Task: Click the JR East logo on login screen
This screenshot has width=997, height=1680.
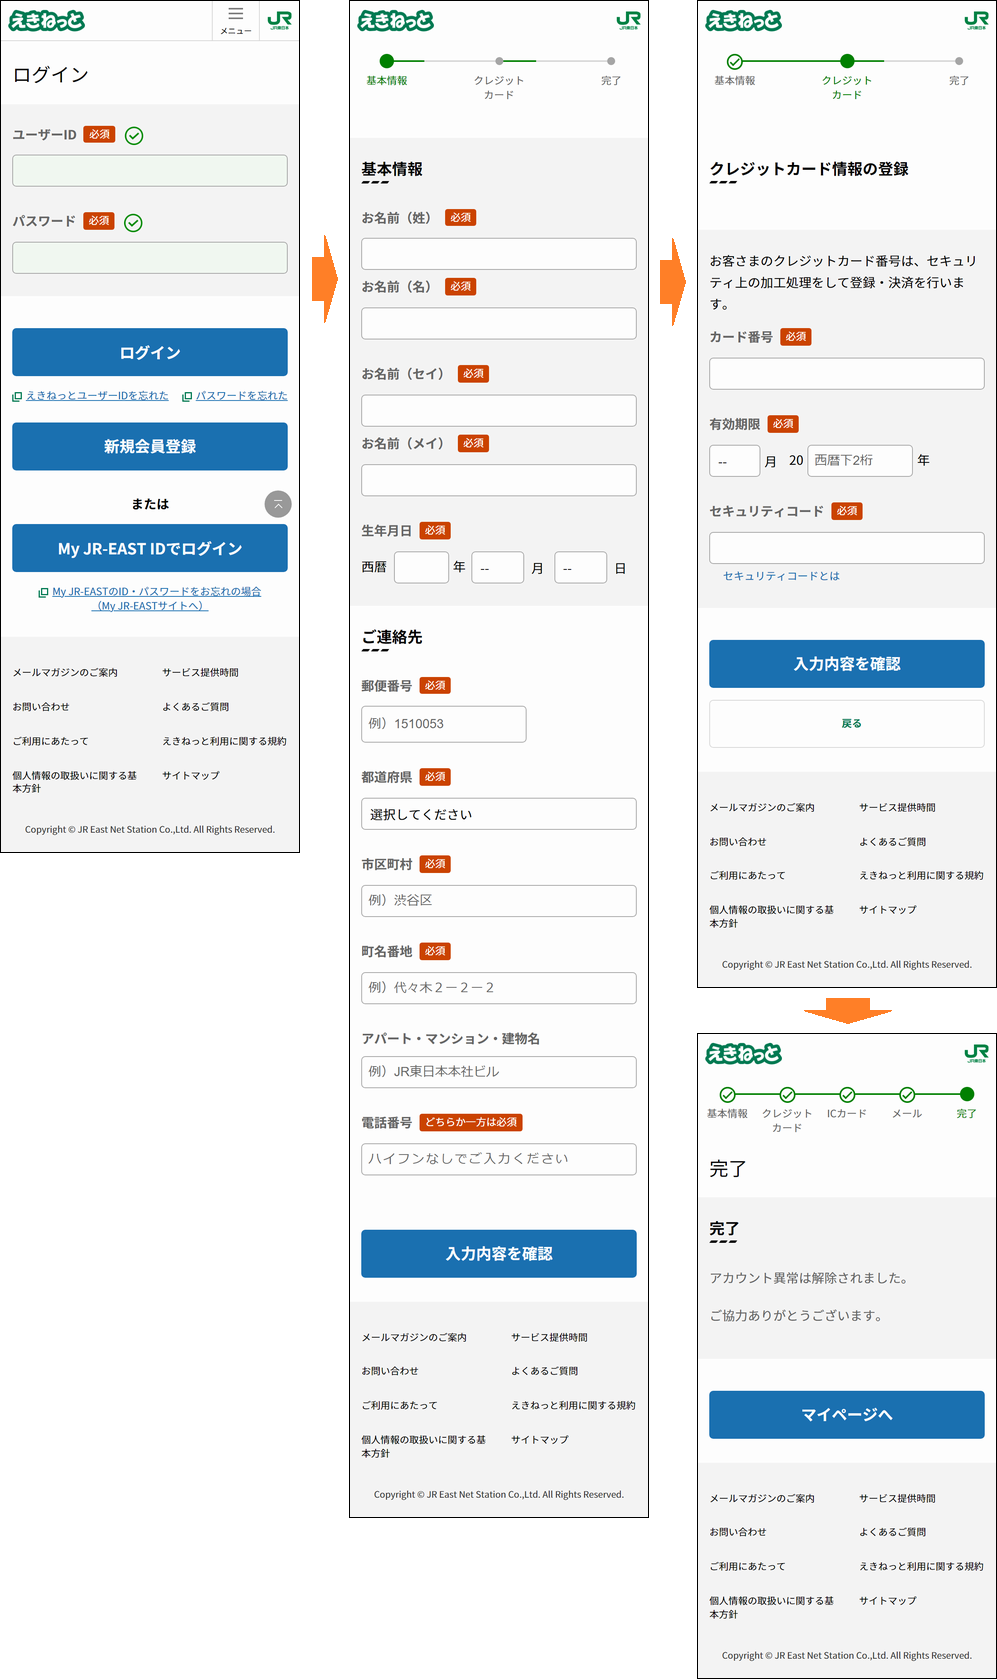Action: click(x=279, y=20)
